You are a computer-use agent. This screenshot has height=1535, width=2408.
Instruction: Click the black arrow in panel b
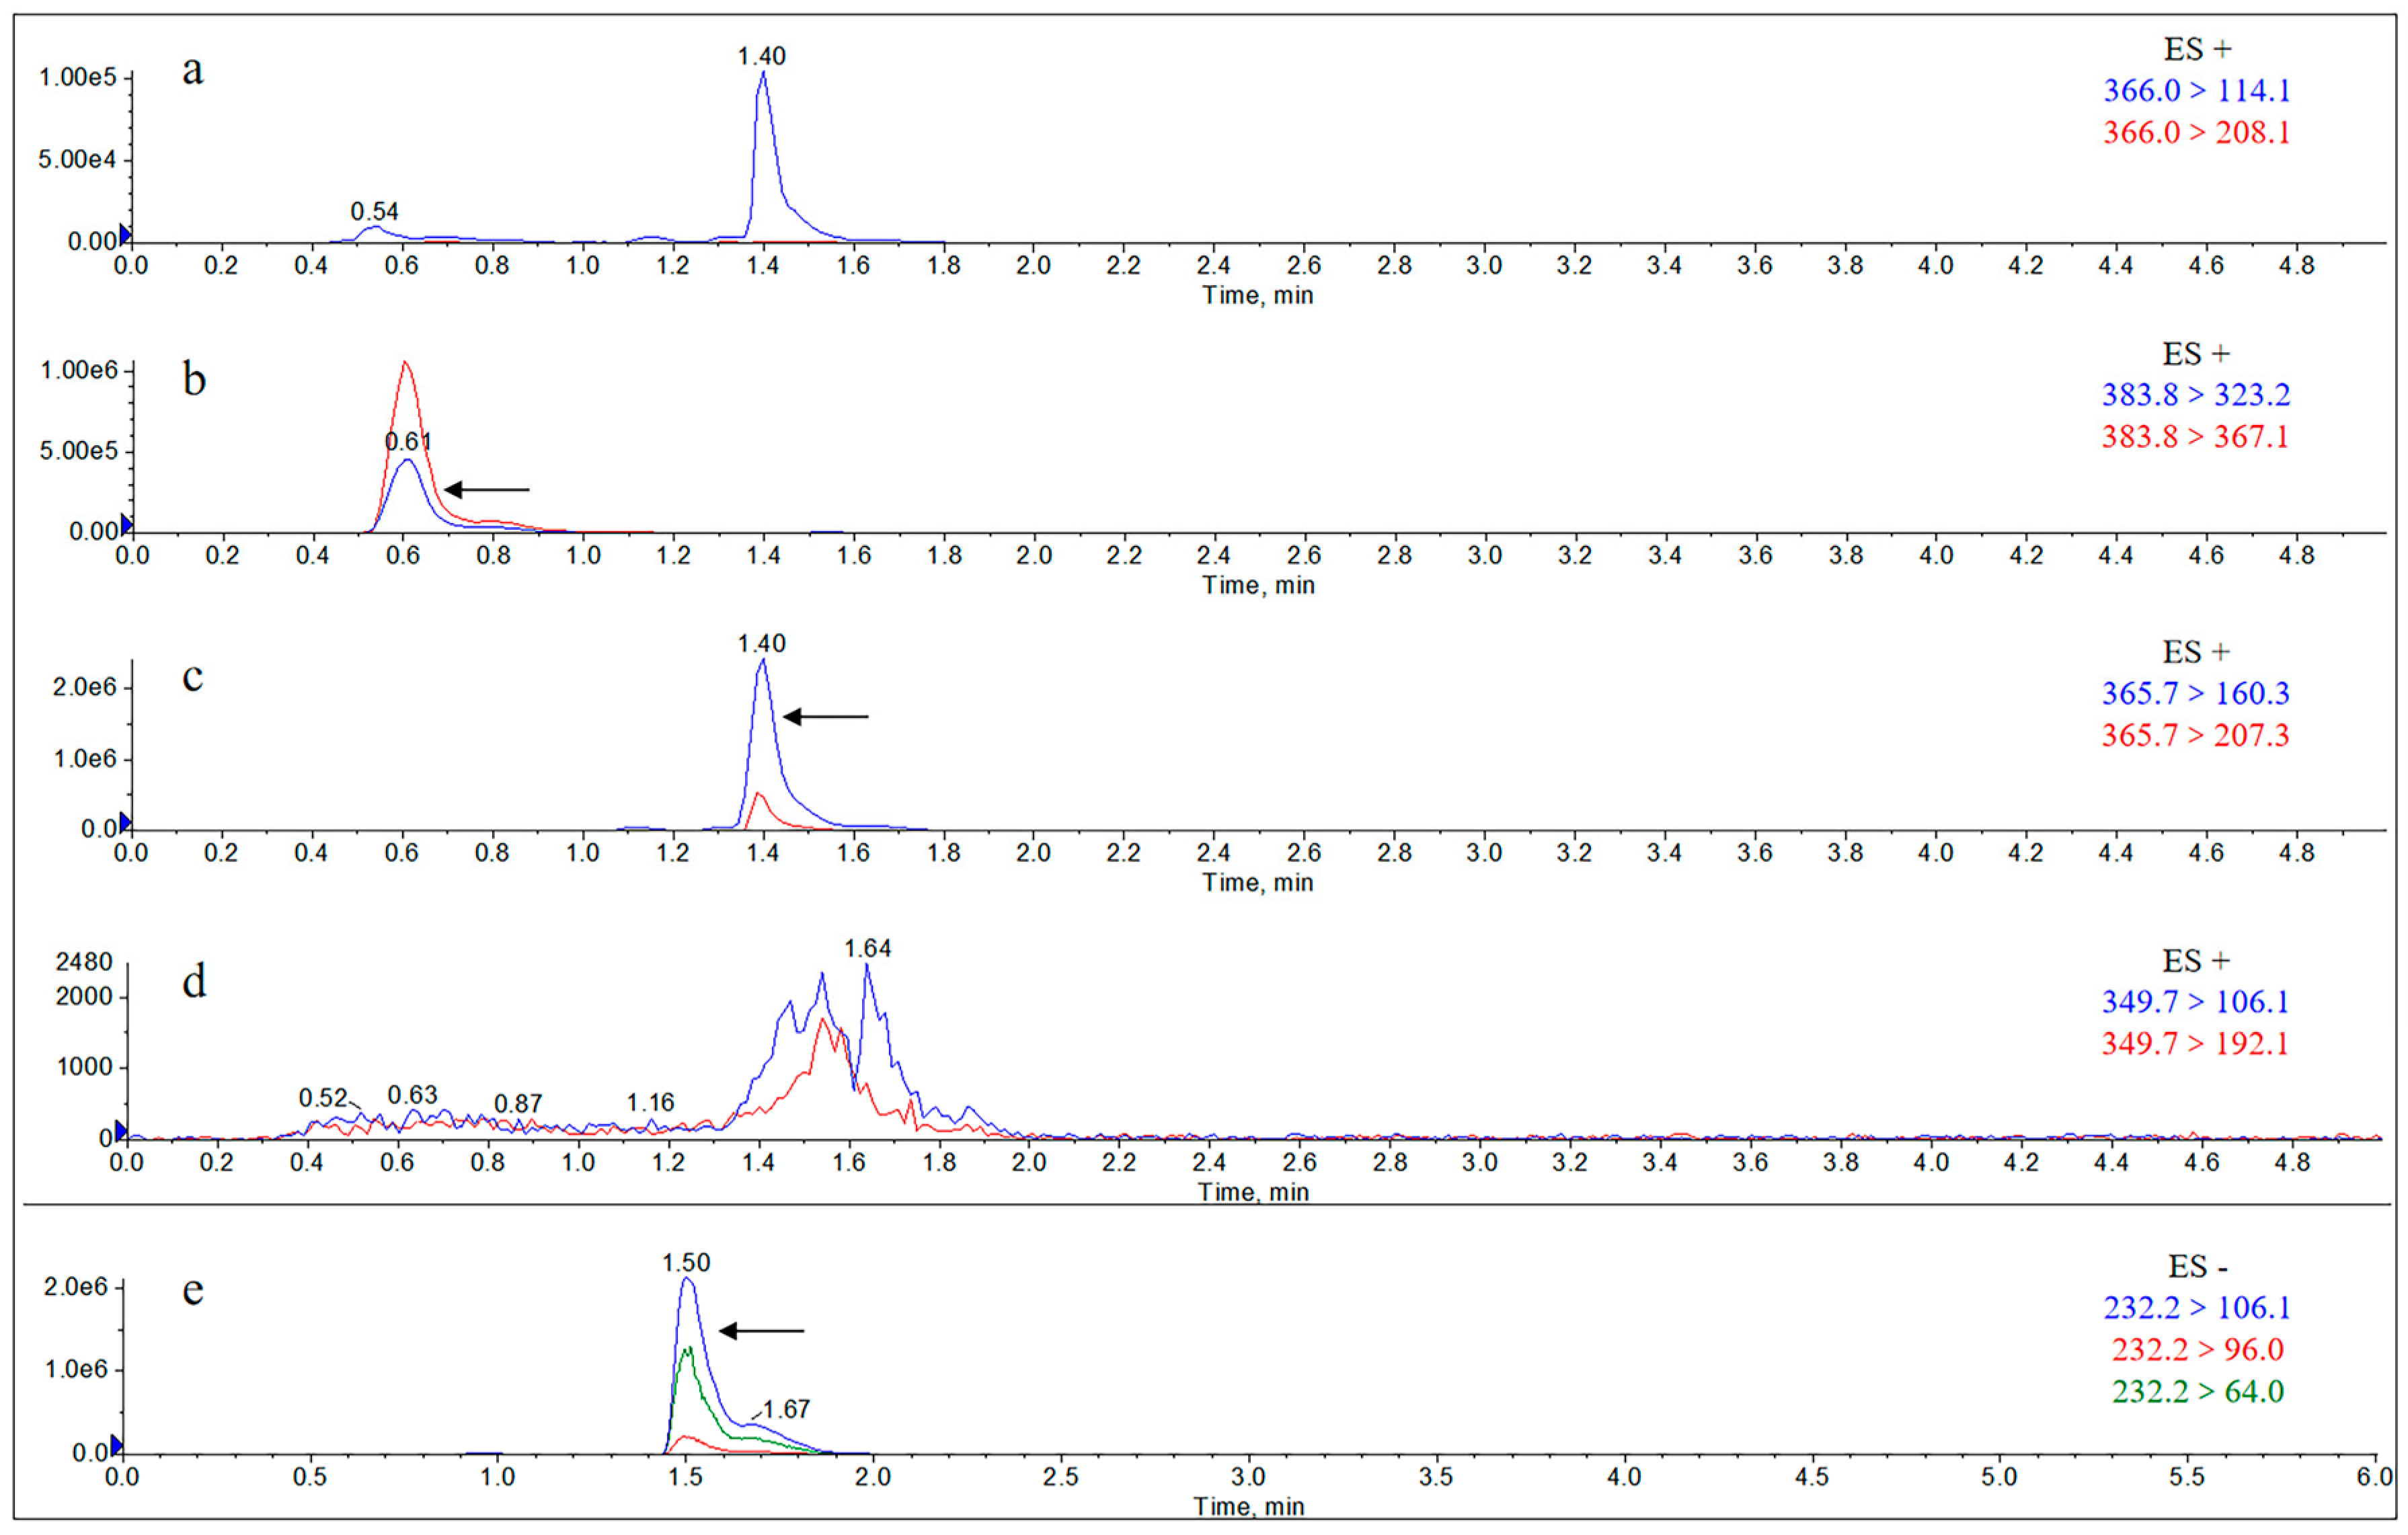486,490
